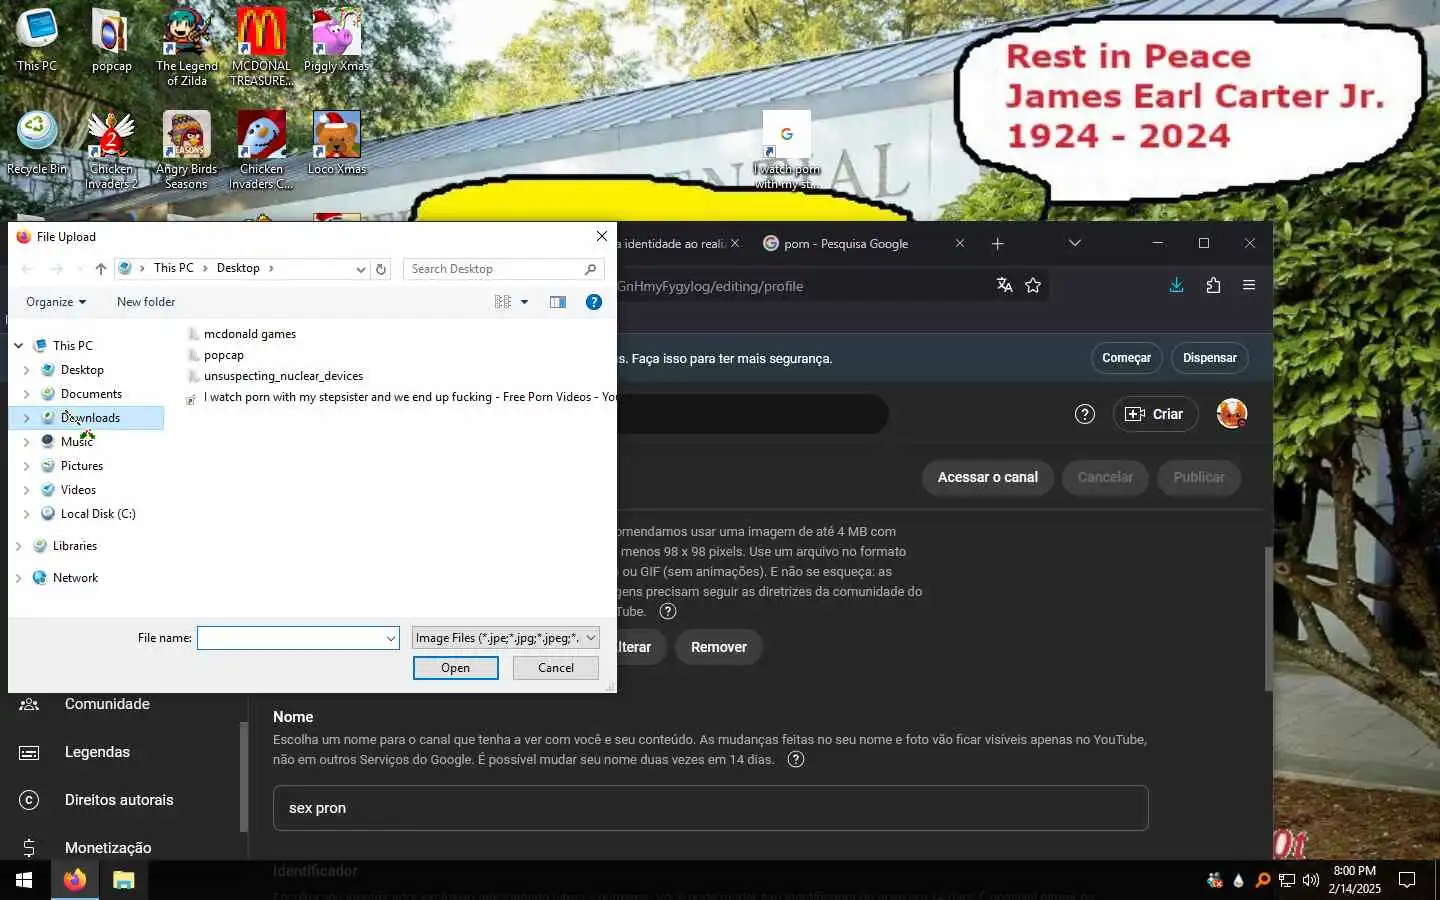1440x900 pixels.
Task: Select Local Disk (C:) in tree
Action: pyautogui.click(x=97, y=514)
